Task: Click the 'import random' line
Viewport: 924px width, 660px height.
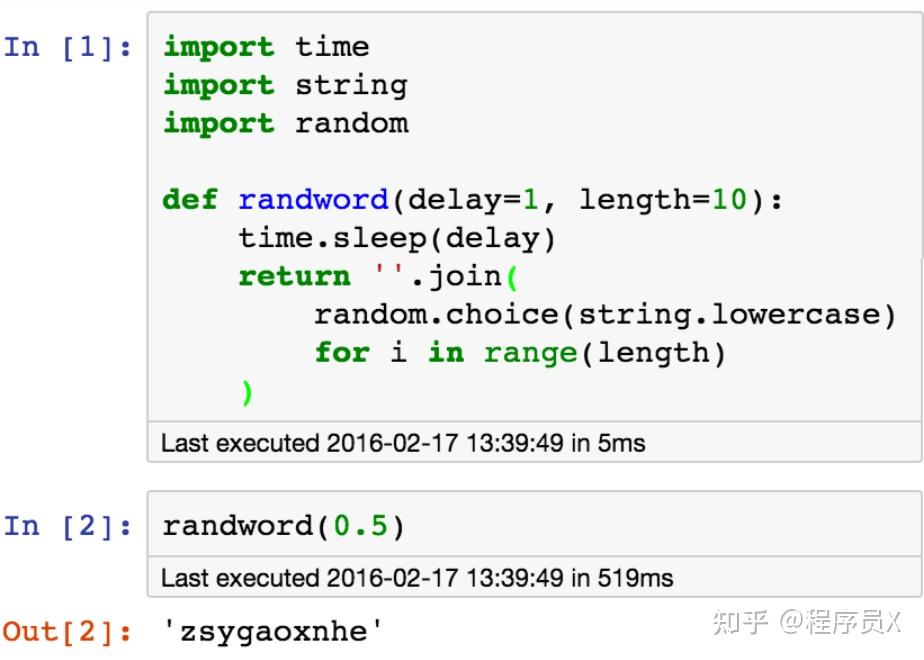Action: coord(286,123)
